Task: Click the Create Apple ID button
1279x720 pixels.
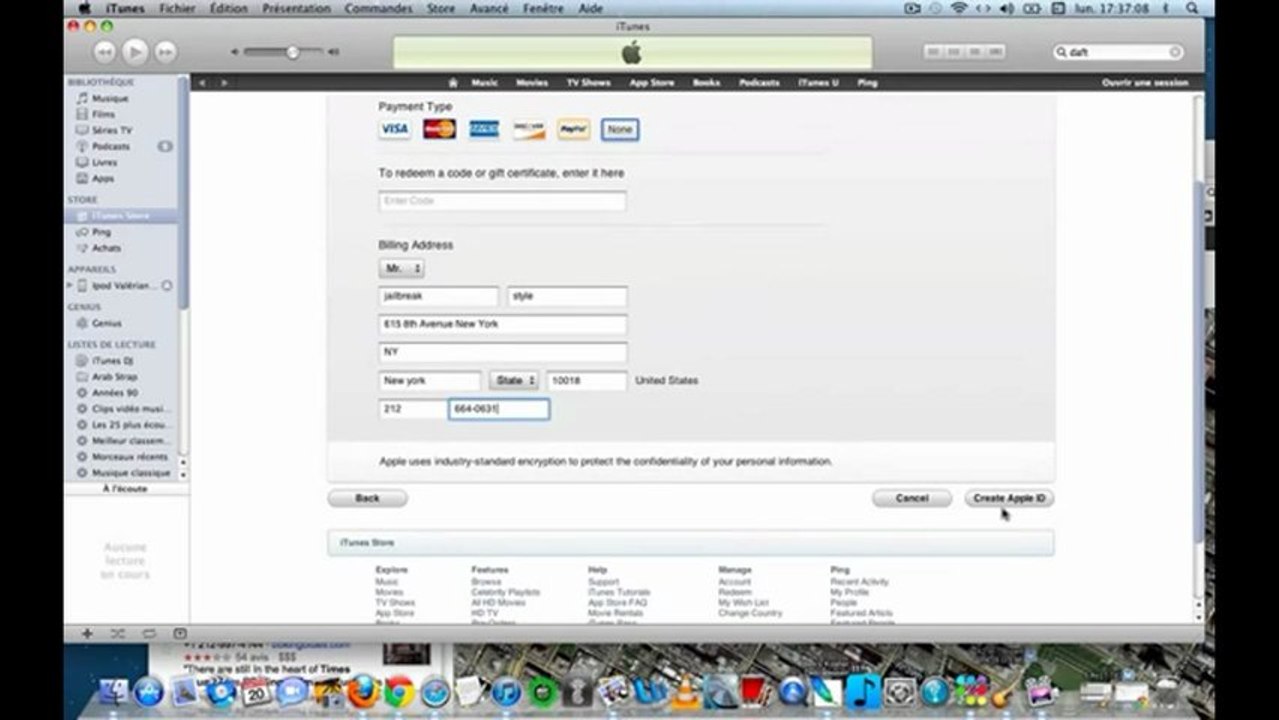Action: (1009, 498)
